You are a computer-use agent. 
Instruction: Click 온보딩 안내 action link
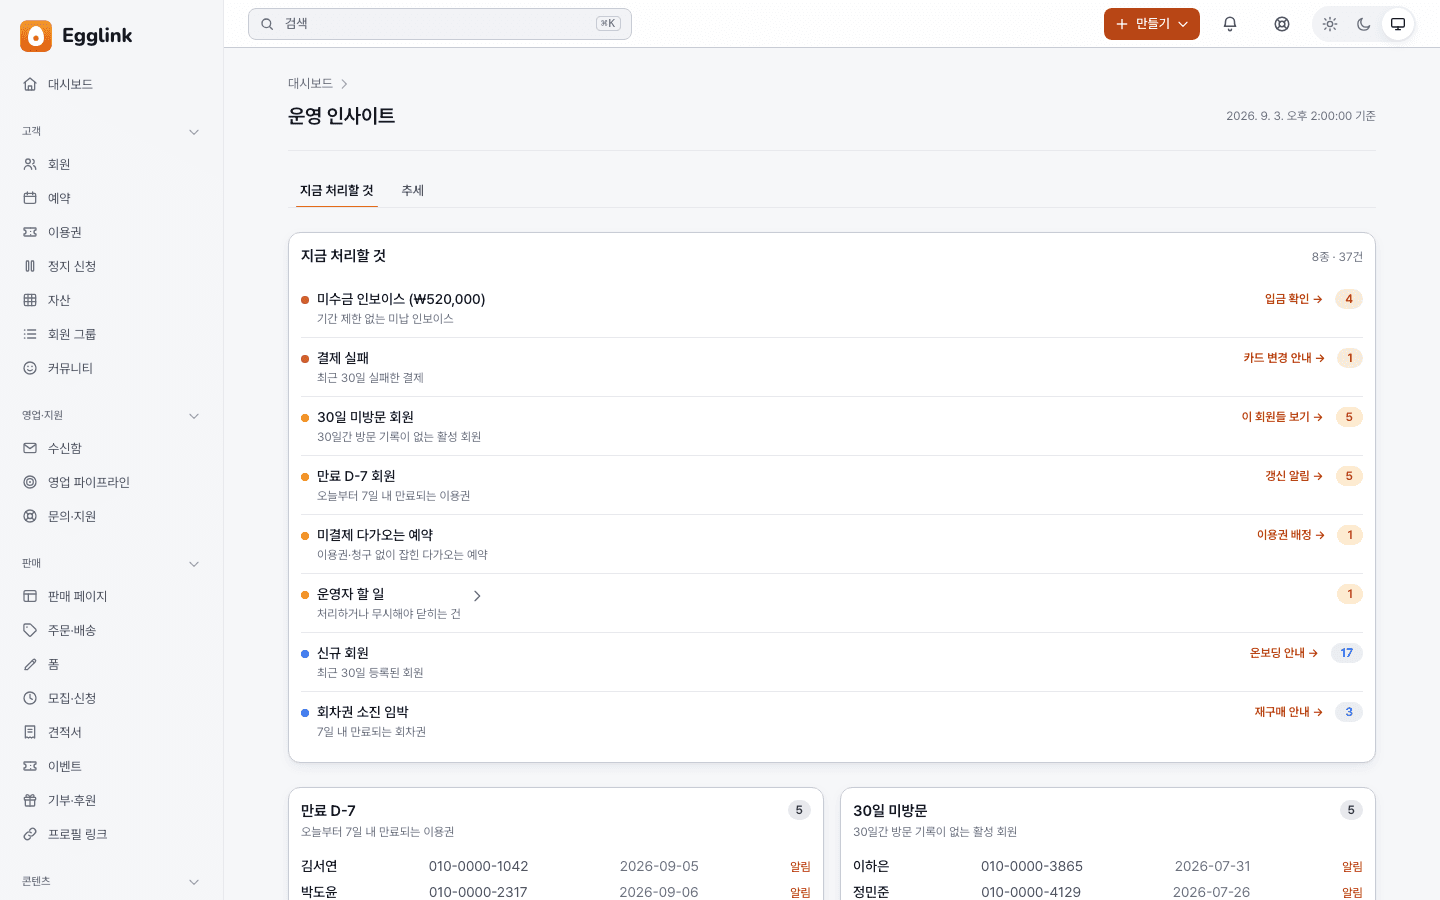pos(1284,653)
